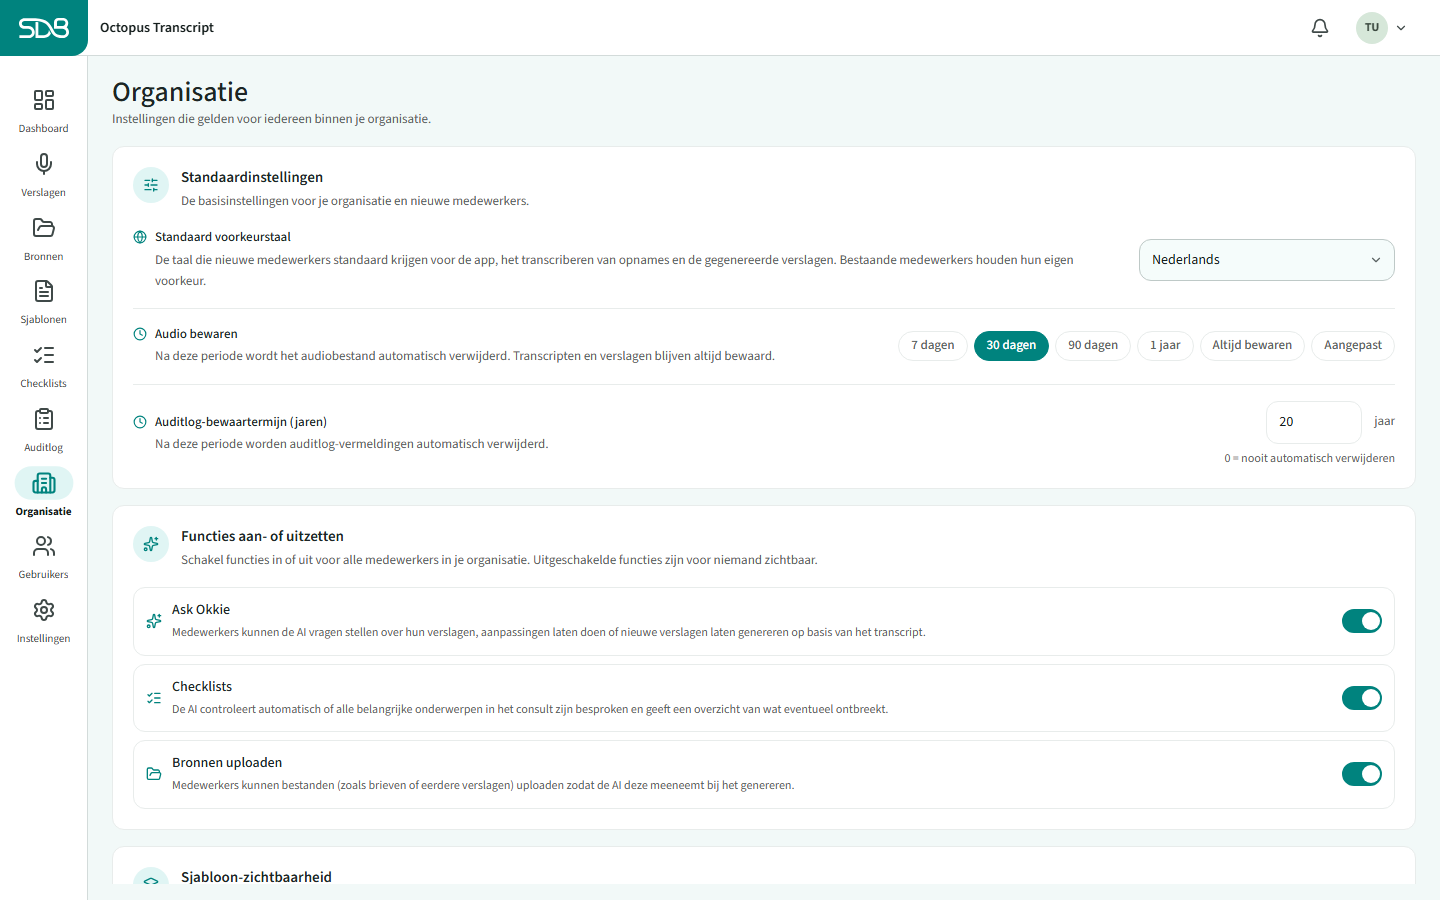
Task: Select 30 dagen audio retention
Action: (x=1011, y=345)
